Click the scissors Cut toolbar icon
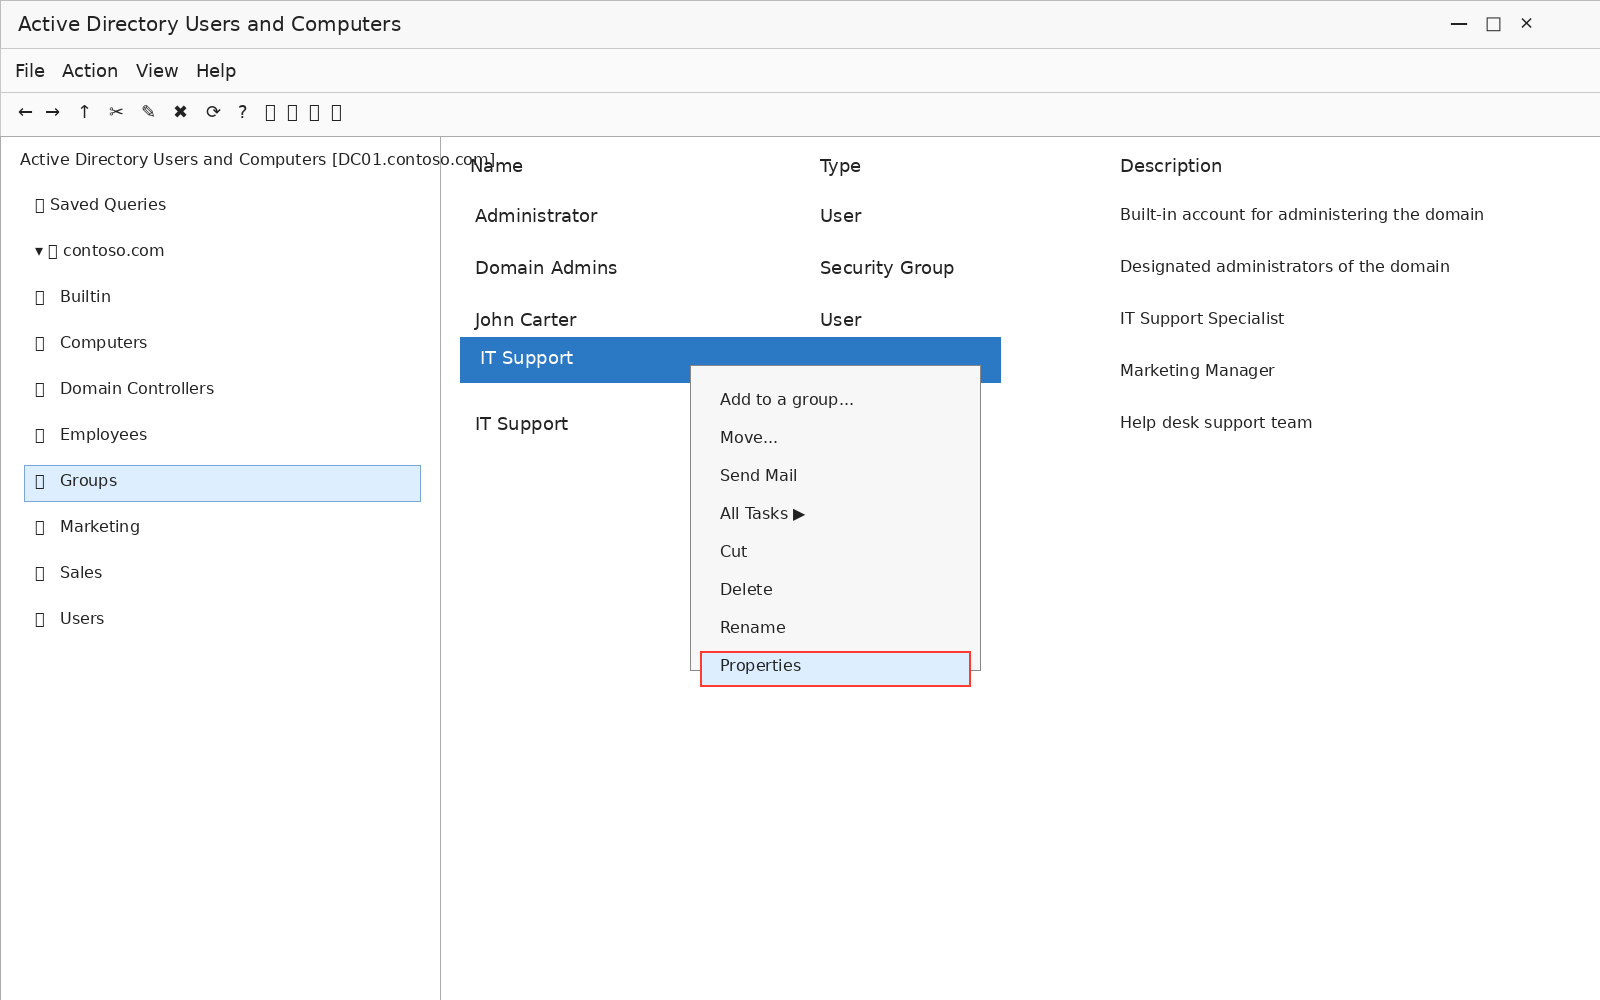 [117, 112]
